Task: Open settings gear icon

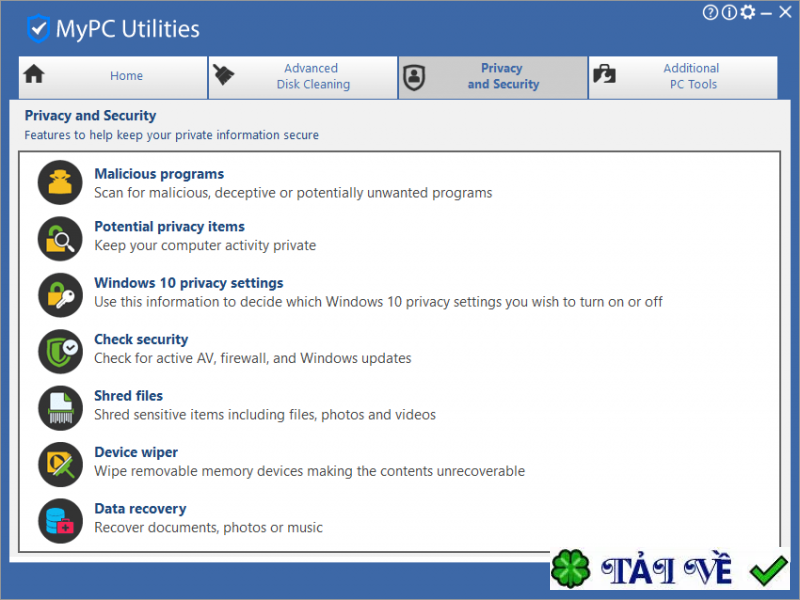Action: click(747, 12)
